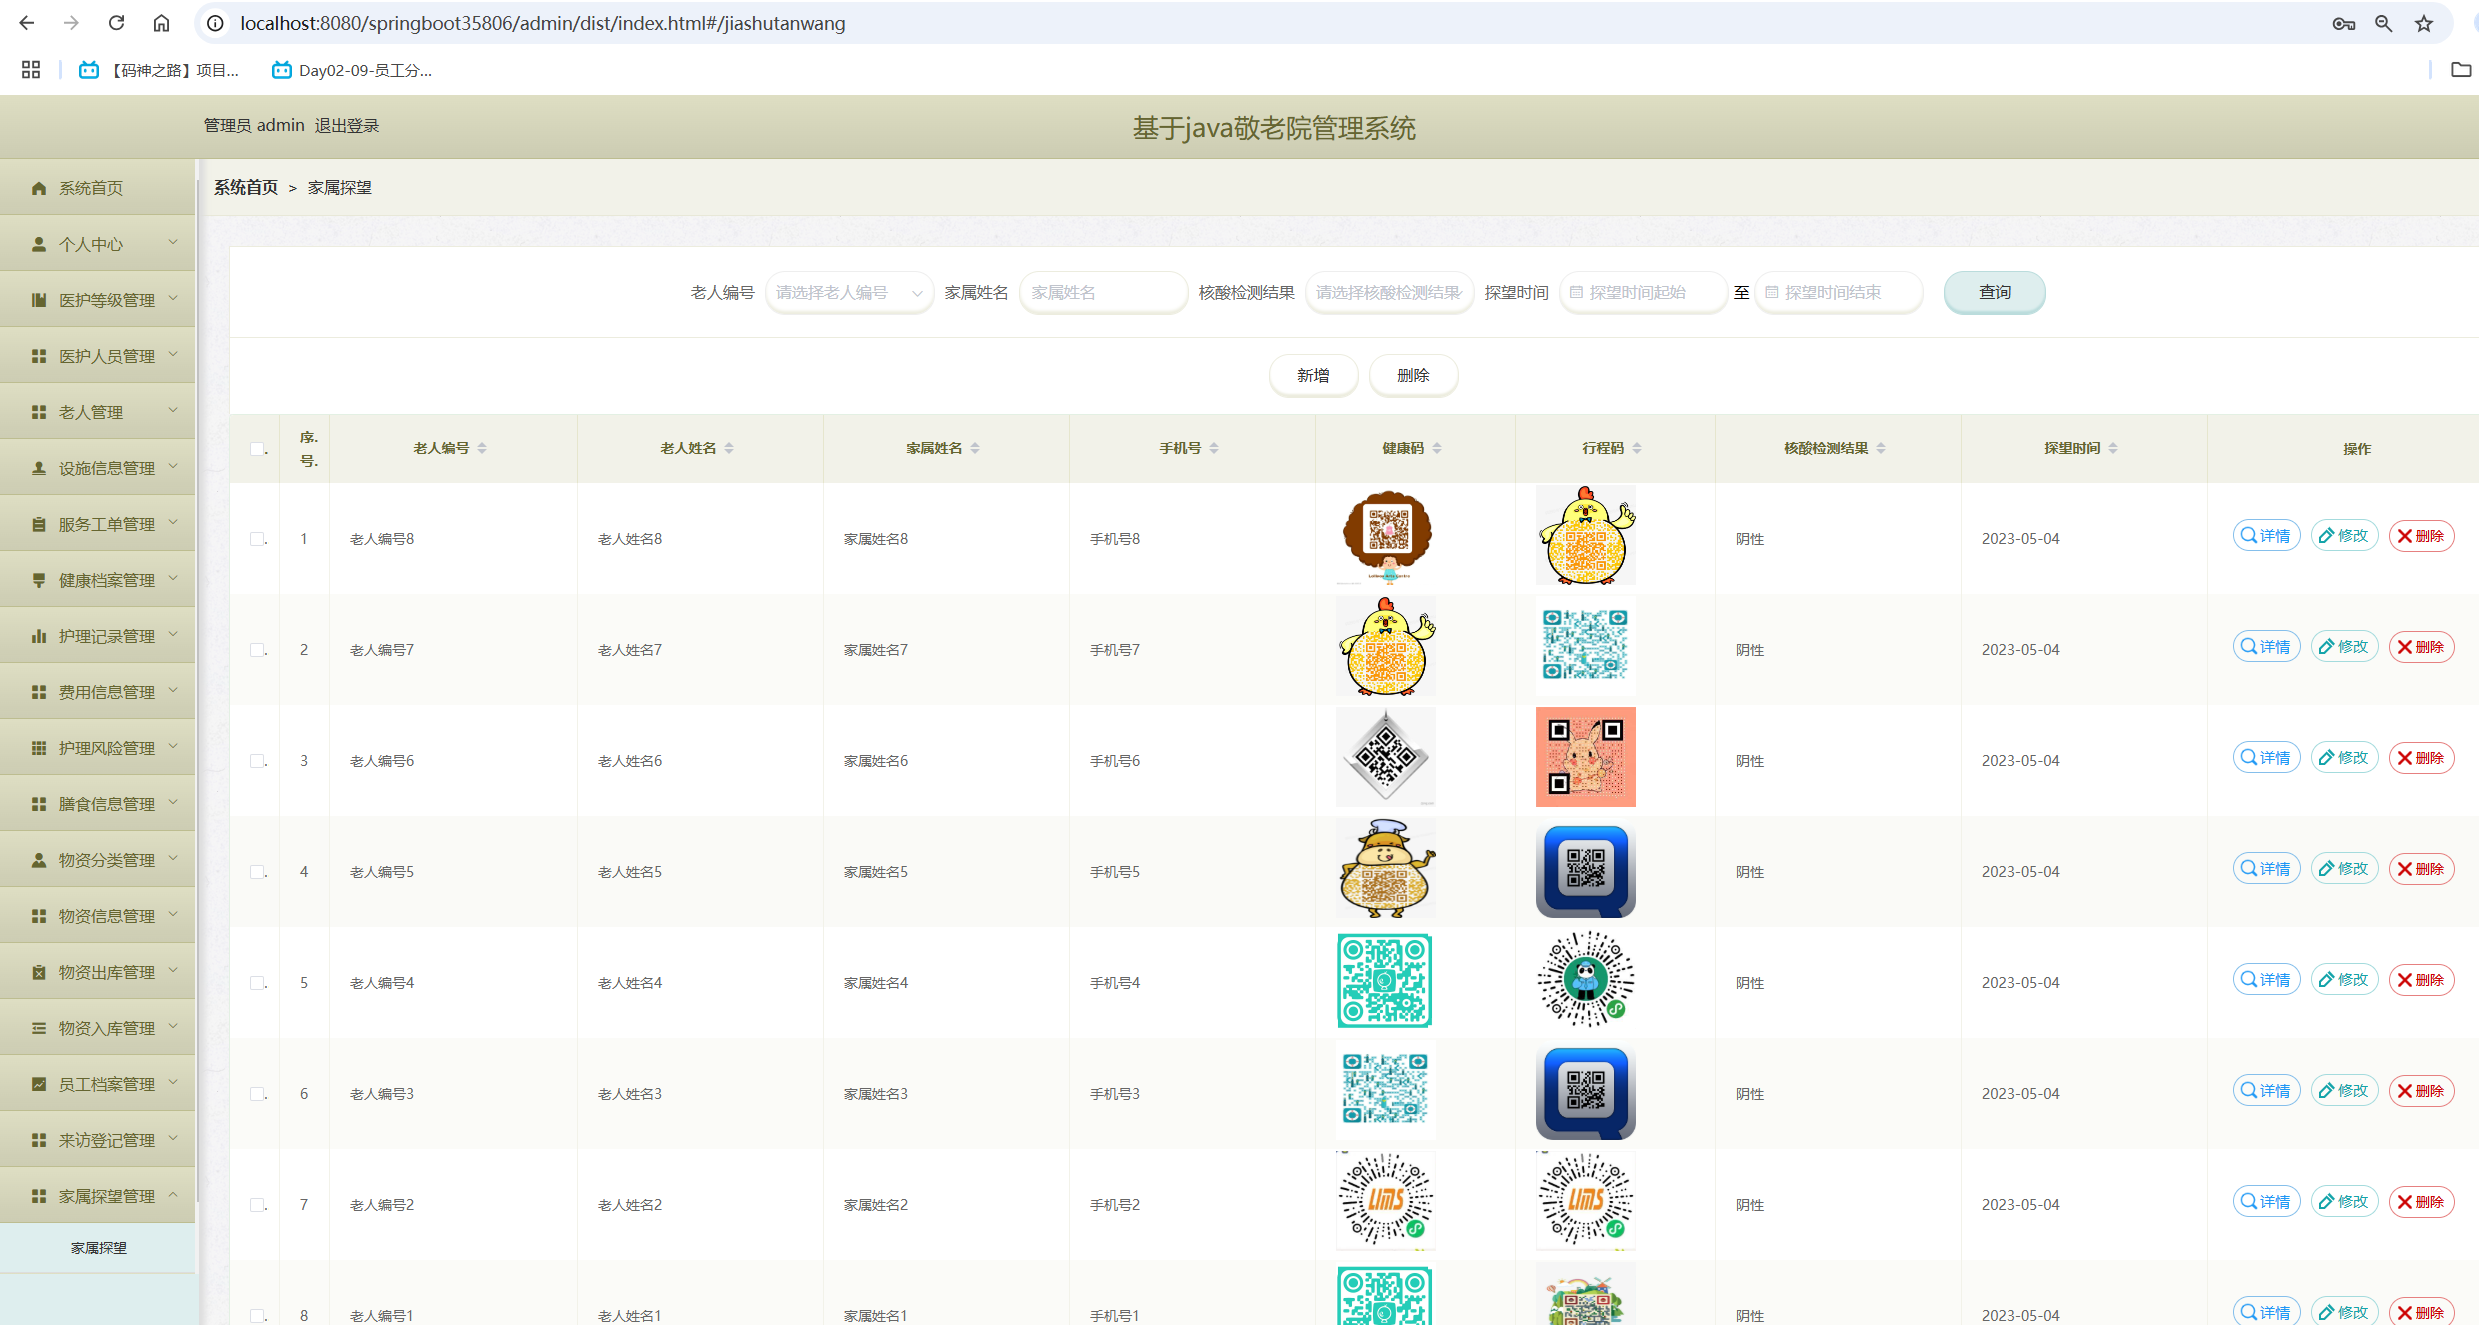Image resolution: width=2479 pixels, height=1325 pixels.
Task: Open the 健康码 thumbnail for 老人编号8
Action: [1386, 536]
